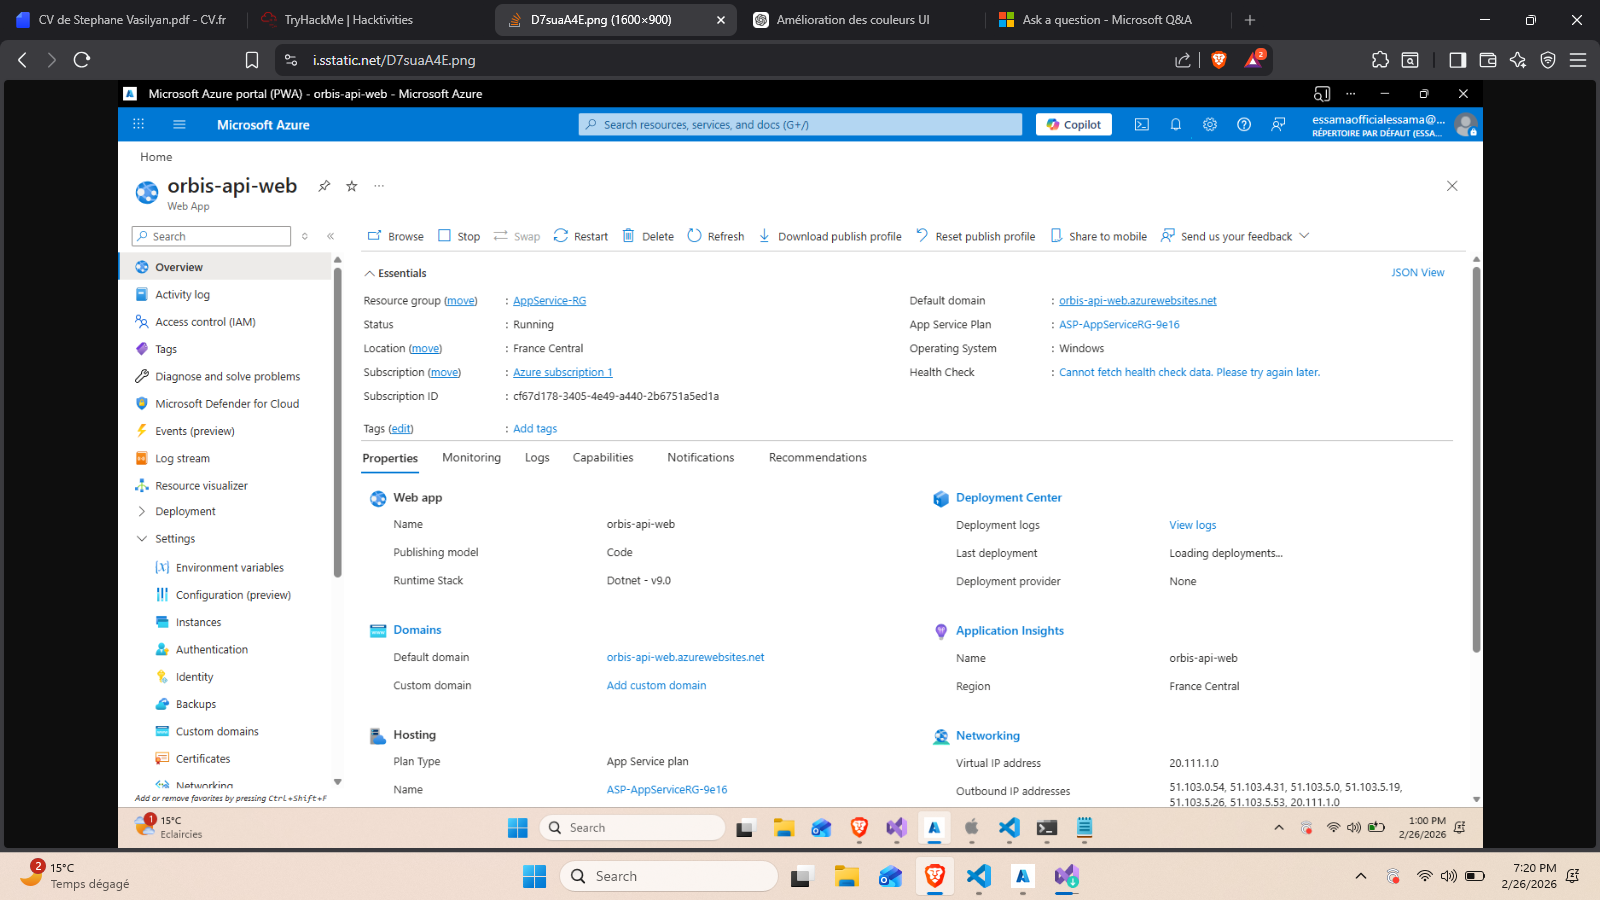
Task: Click the Add custom domain link
Action: tap(656, 686)
